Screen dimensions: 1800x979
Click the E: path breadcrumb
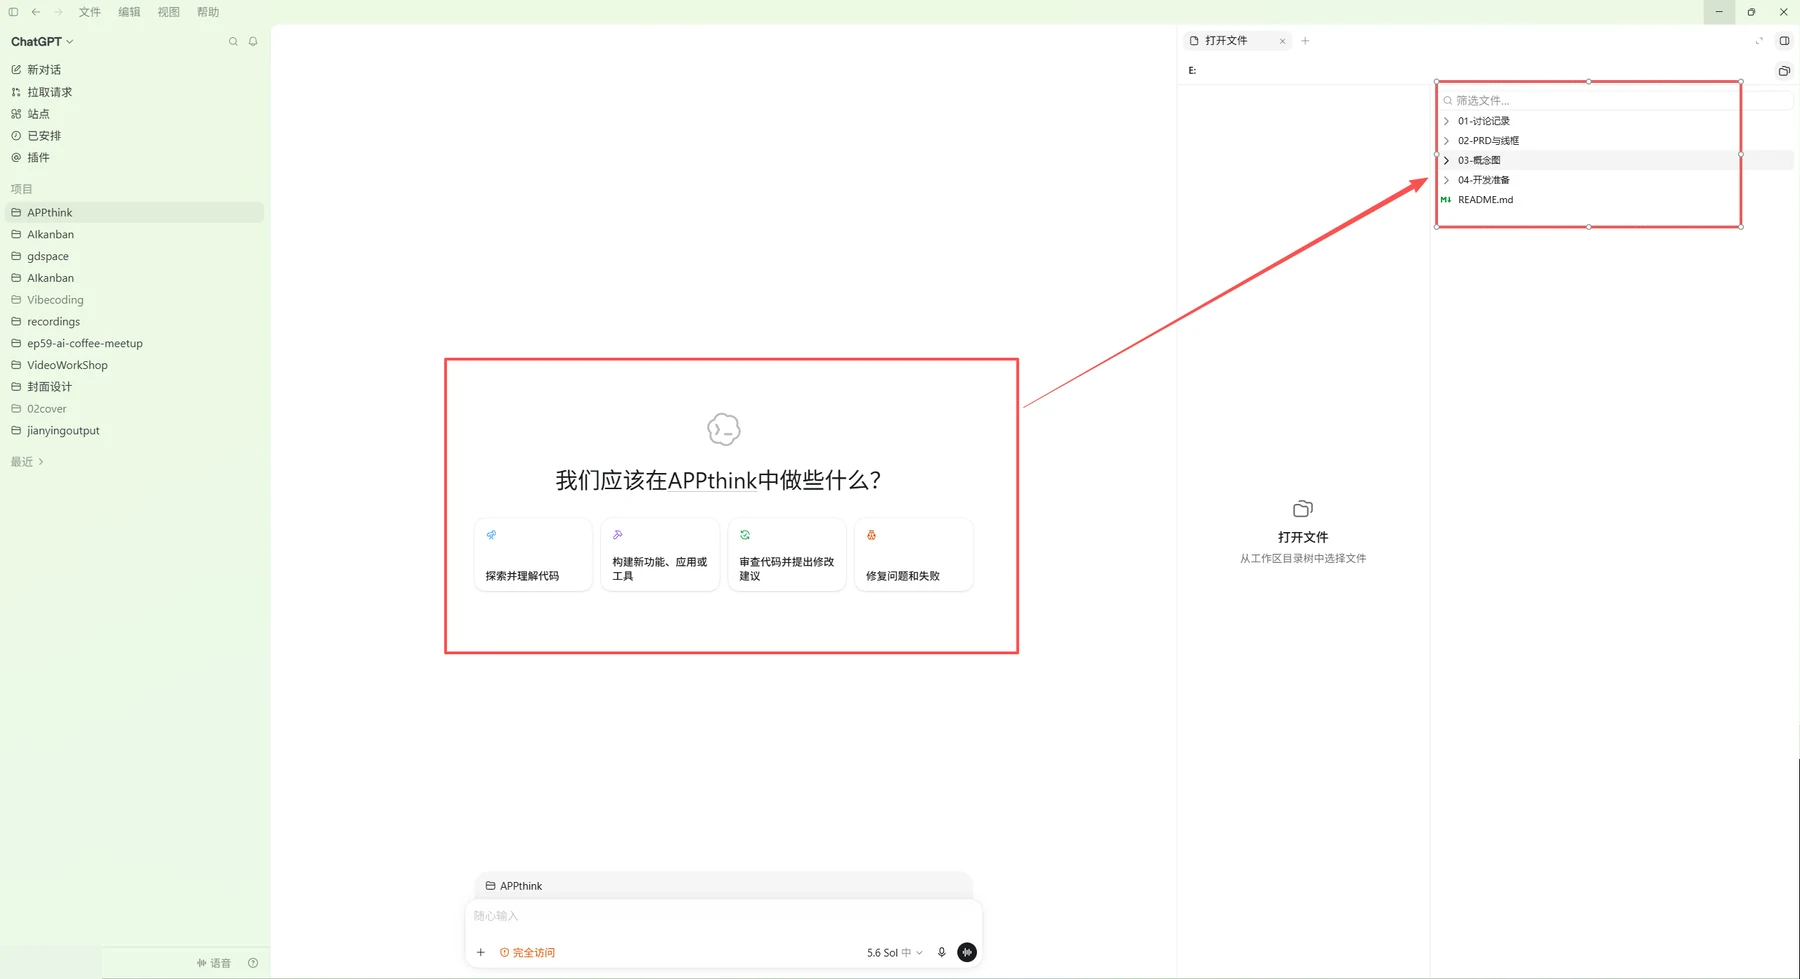[x=1192, y=71]
